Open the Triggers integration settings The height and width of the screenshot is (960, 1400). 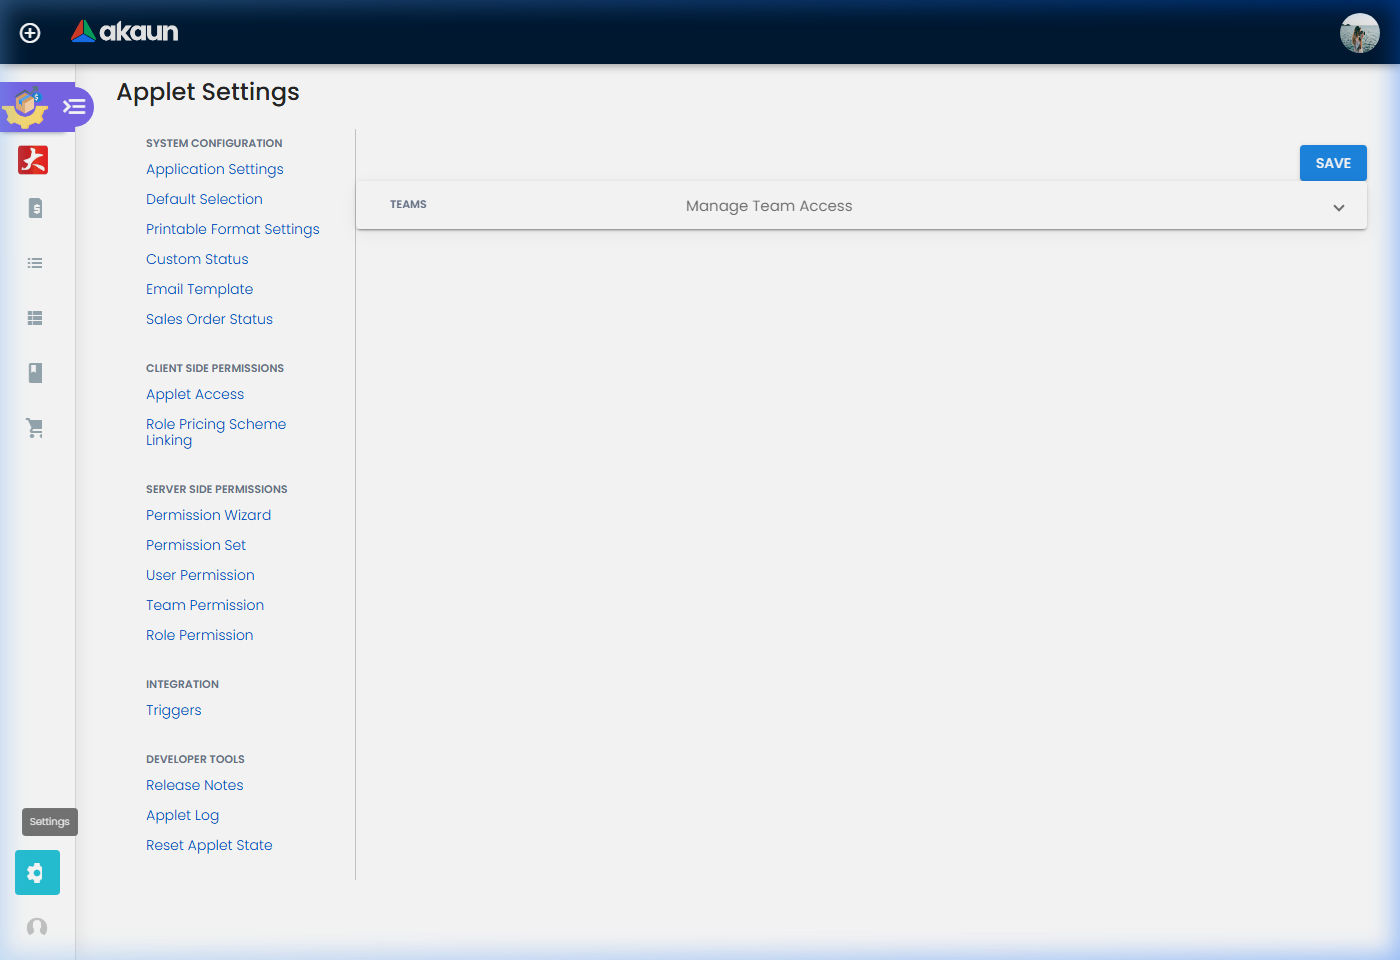(173, 710)
